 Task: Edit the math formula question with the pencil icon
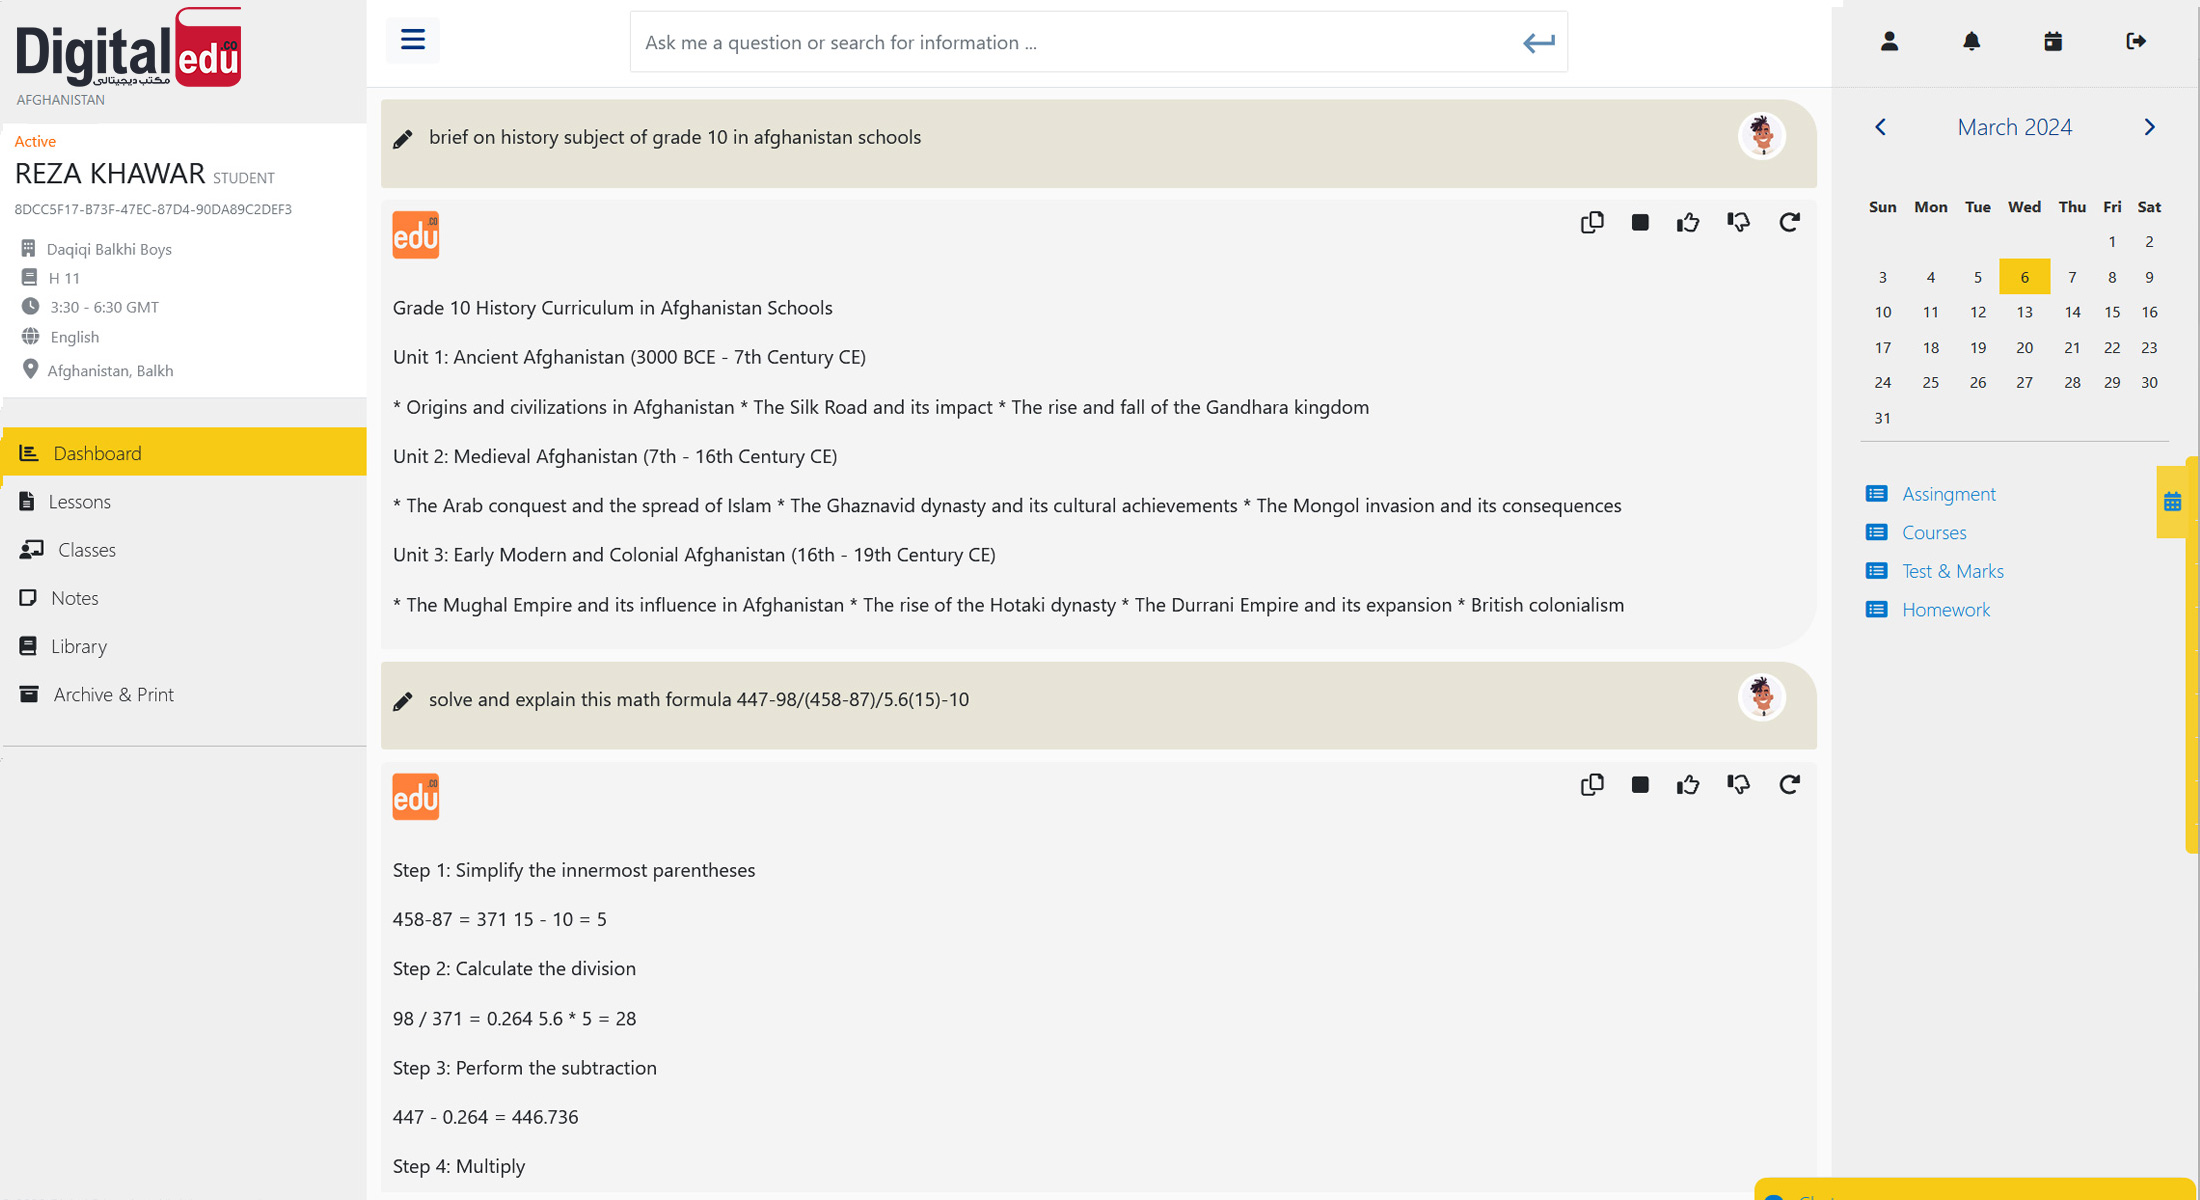[x=403, y=701]
